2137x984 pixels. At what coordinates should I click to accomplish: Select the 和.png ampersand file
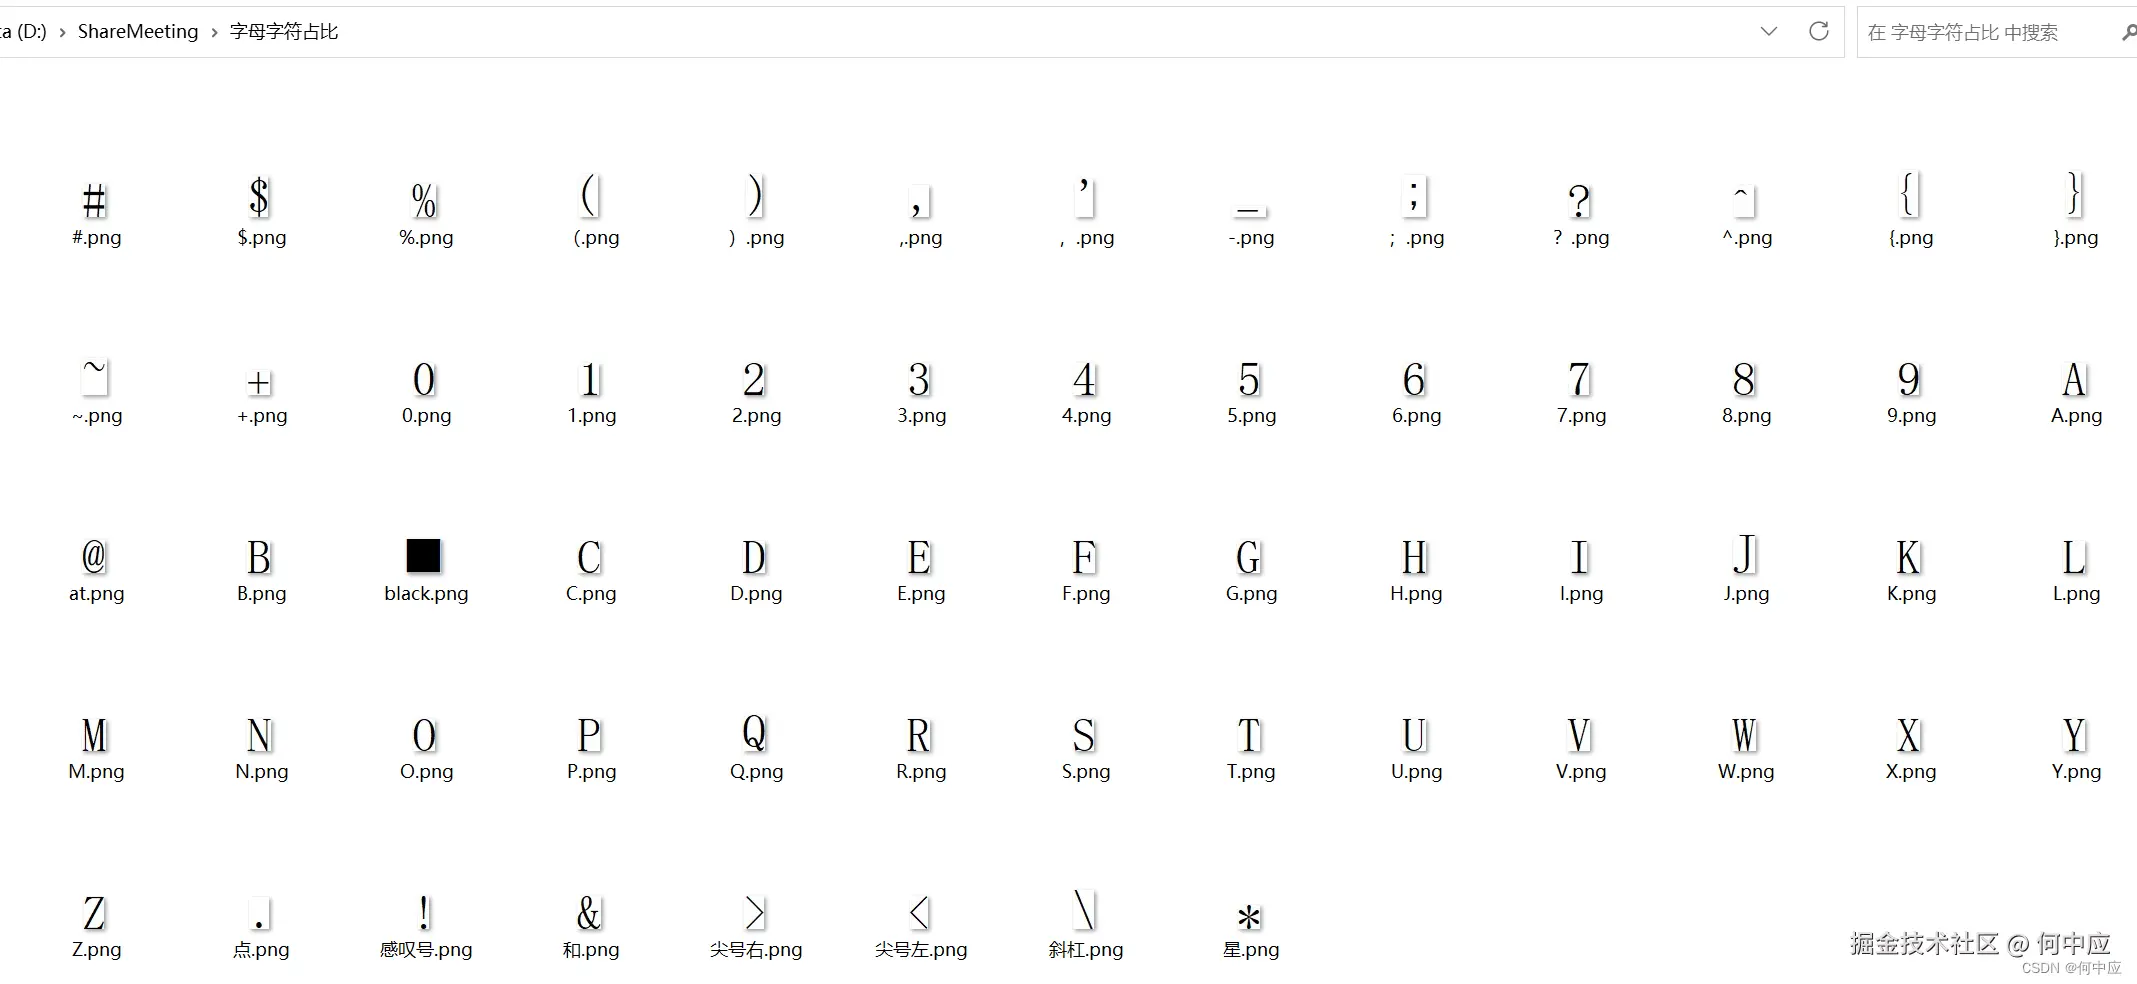[589, 913]
